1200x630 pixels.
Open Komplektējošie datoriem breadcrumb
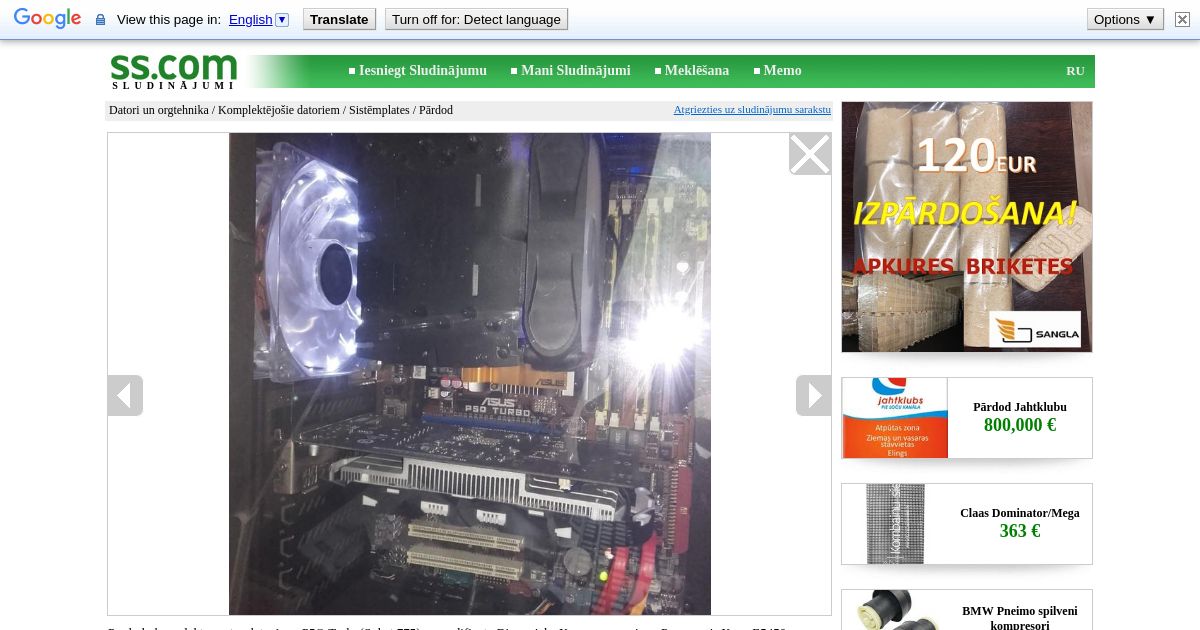(x=279, y=110)
